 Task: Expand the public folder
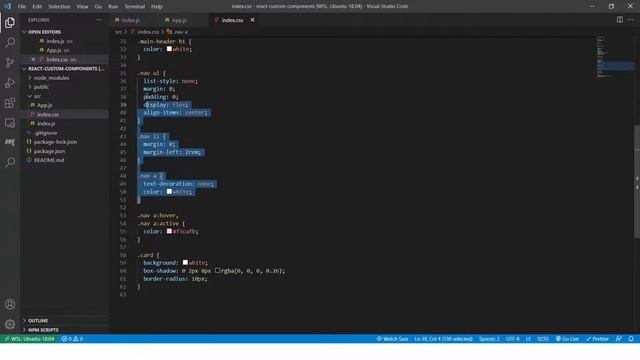click(x=41, y=87)
